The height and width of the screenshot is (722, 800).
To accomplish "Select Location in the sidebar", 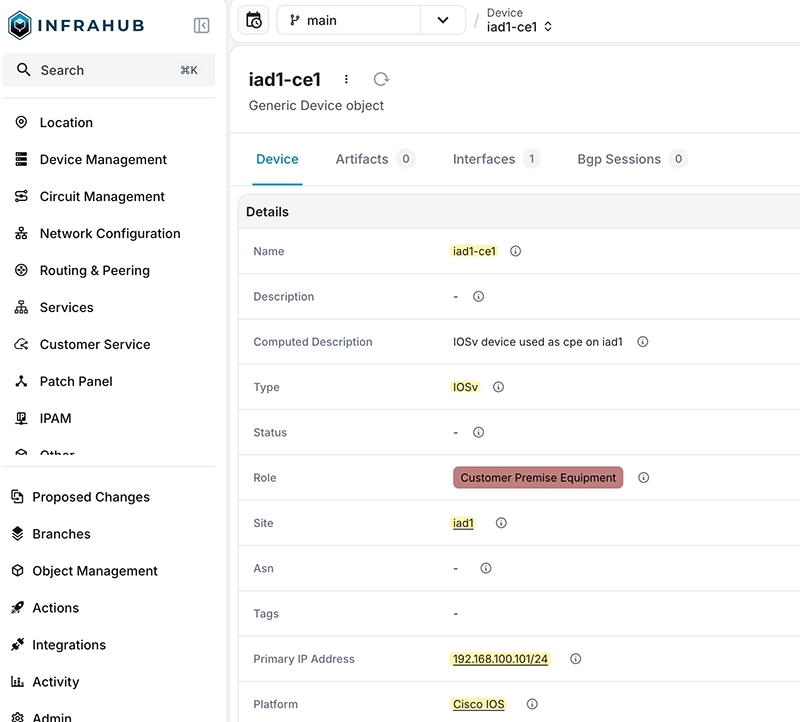I will [66, 122].
